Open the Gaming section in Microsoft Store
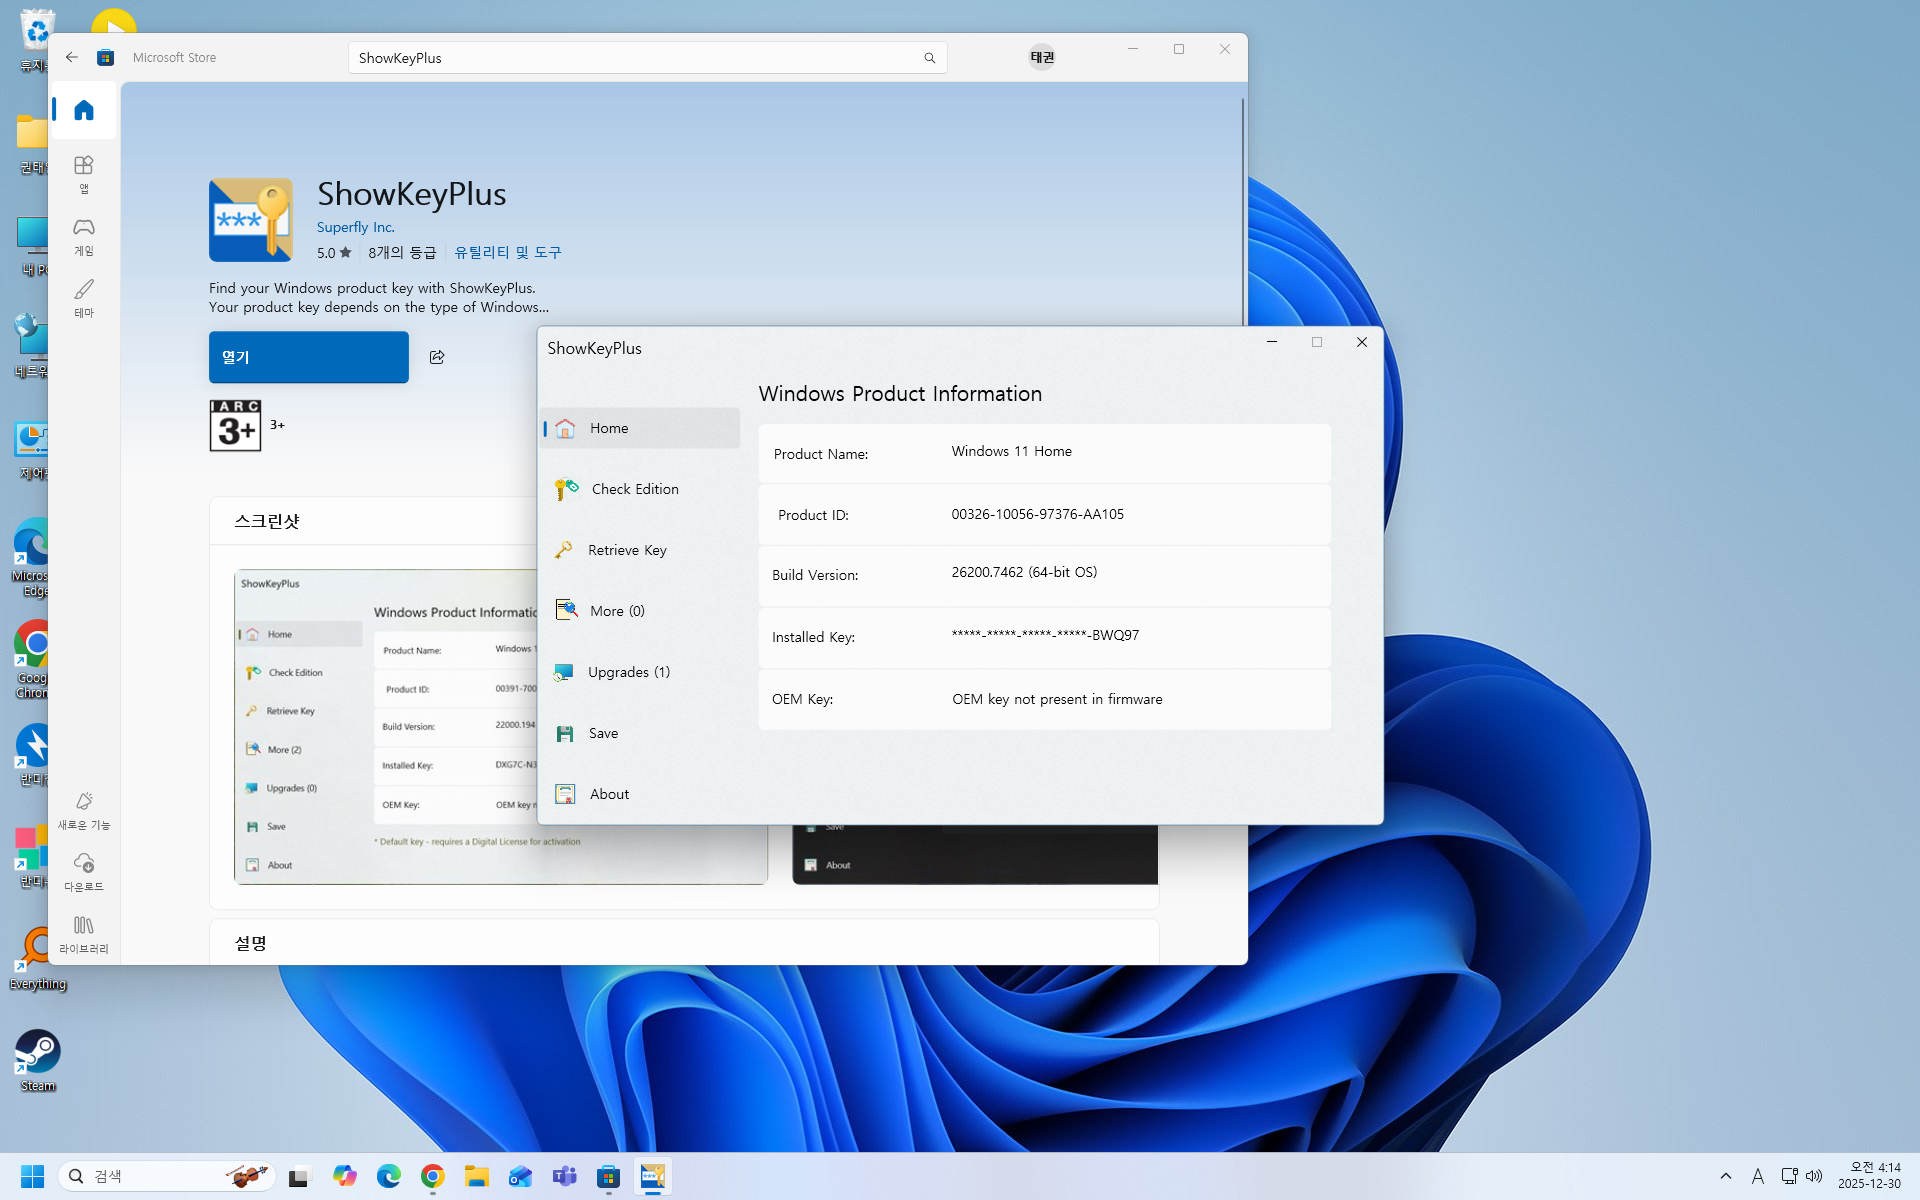The width and height of the screenshot is (1920, 1200). click(84, 236)
